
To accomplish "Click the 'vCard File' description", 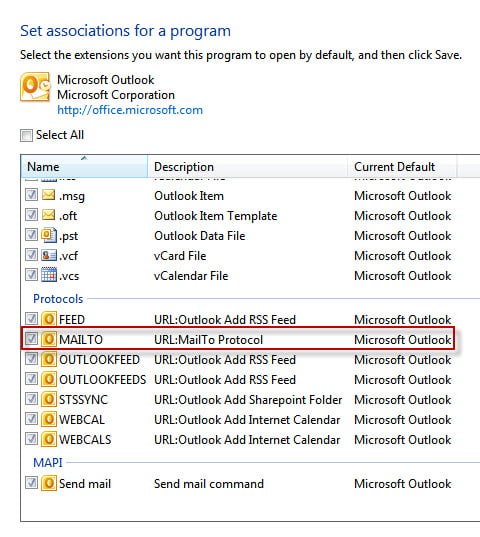I will point(180,256).
